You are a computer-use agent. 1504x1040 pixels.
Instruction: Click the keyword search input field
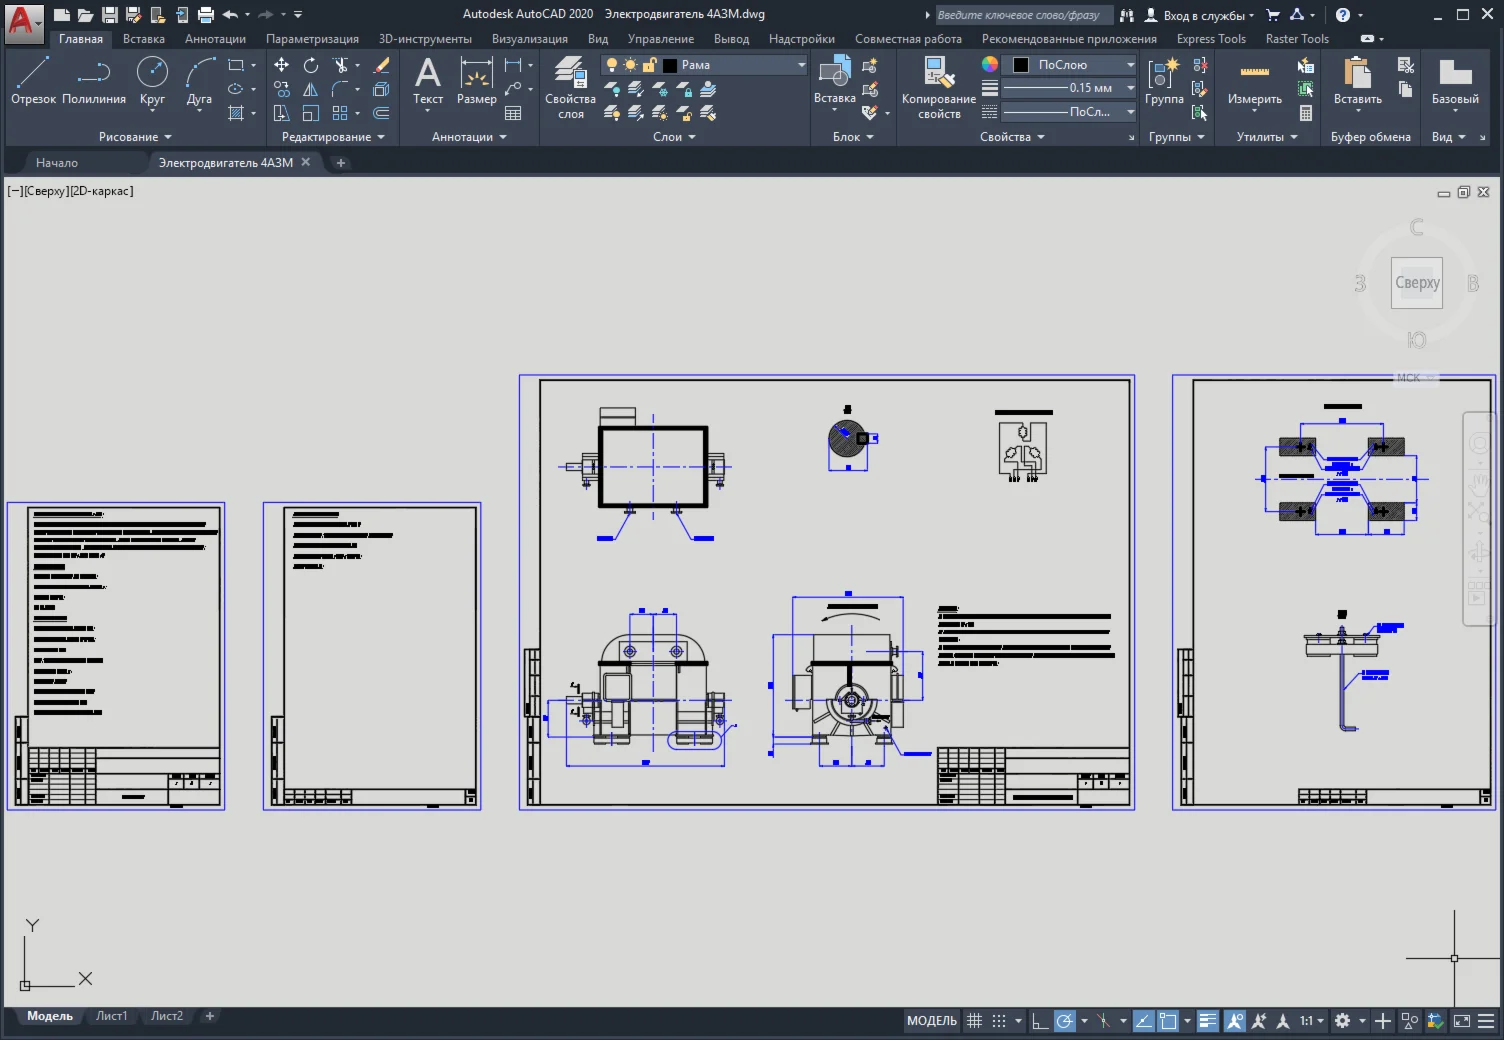point(1023,15)
